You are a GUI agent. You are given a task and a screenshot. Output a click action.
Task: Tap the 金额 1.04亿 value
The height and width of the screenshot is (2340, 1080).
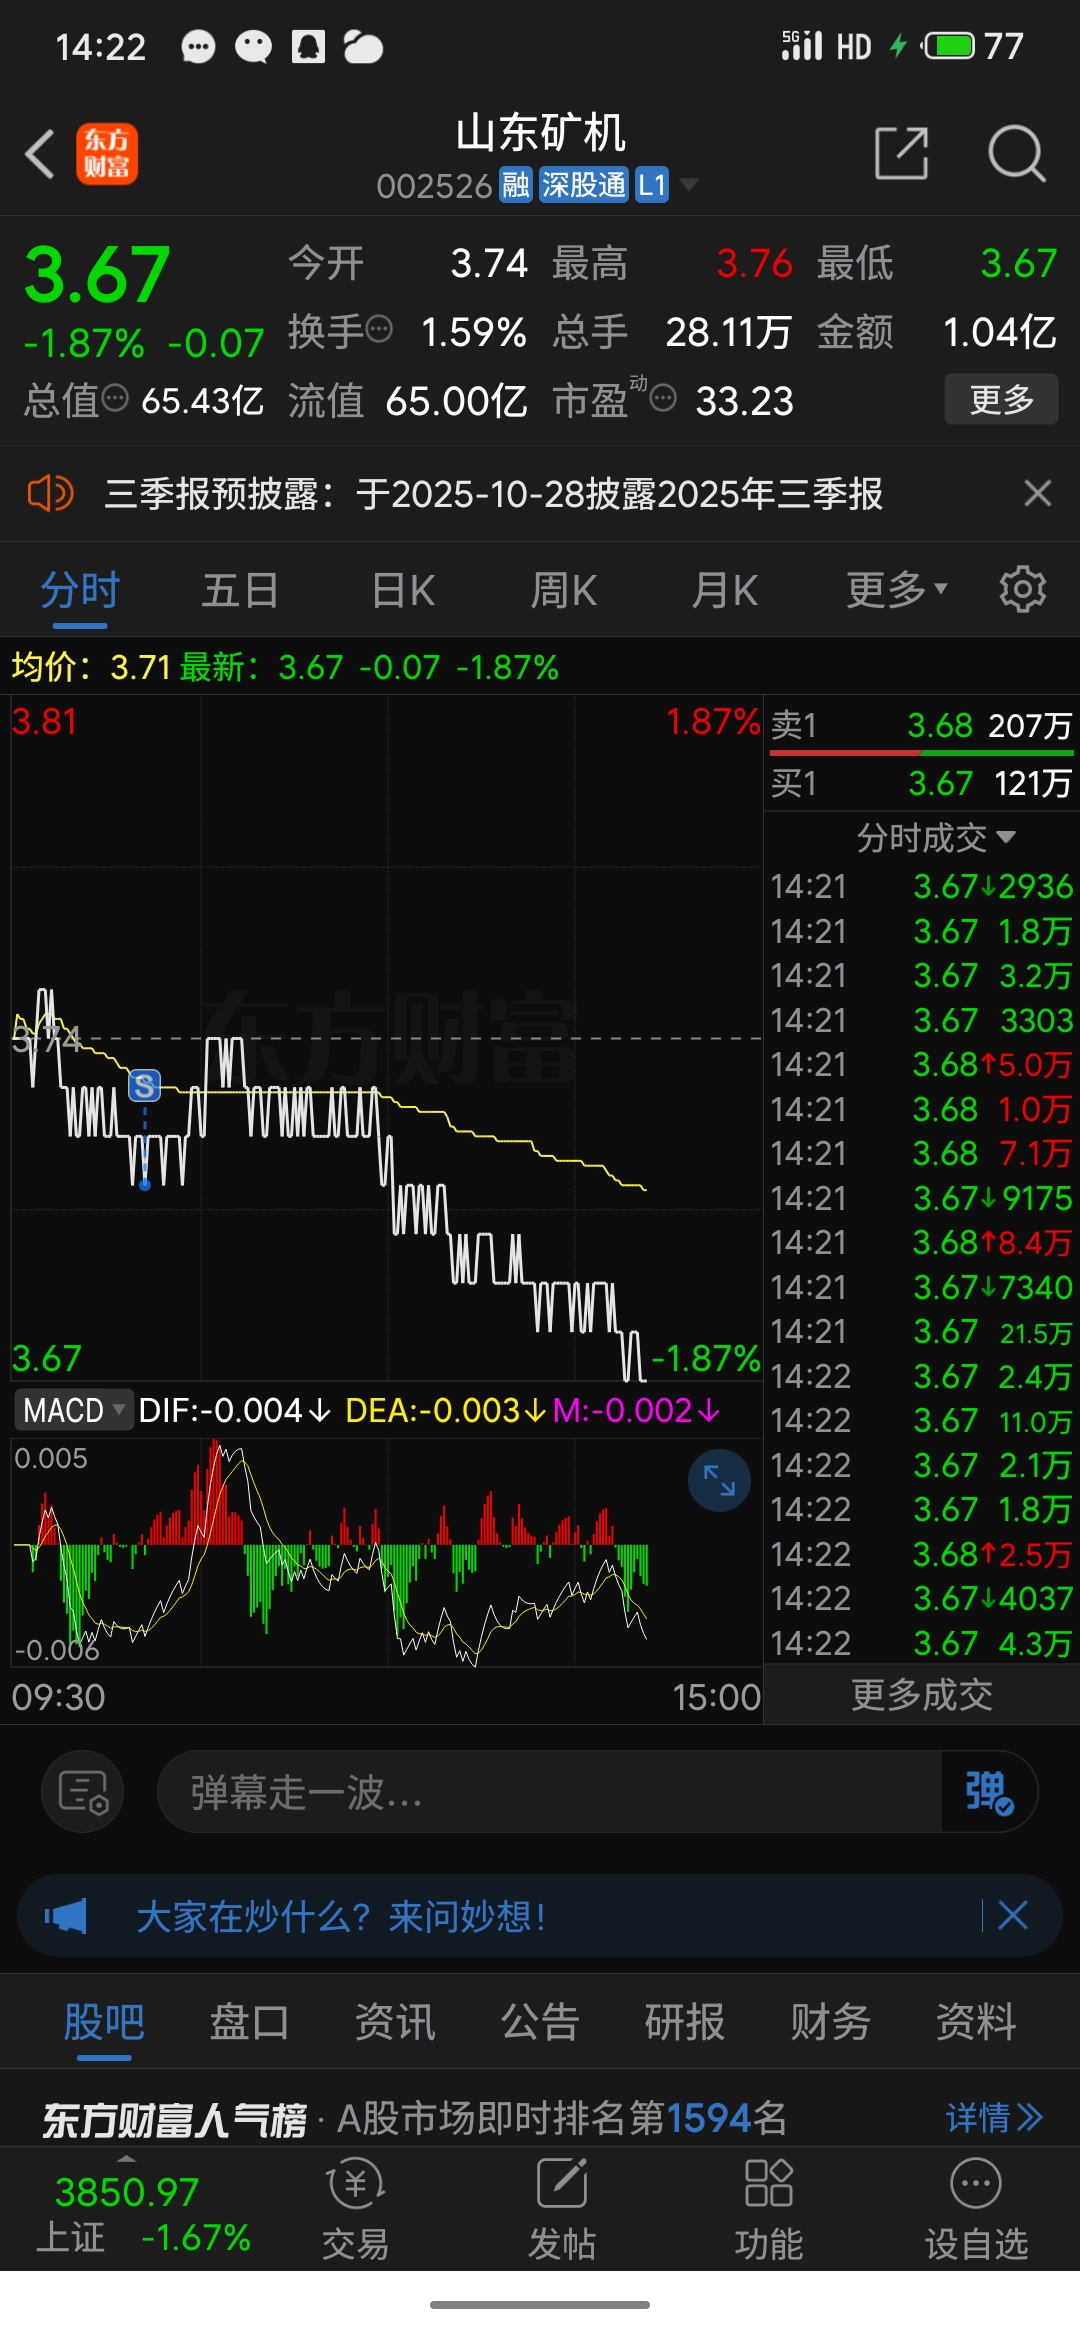pyautogui.click(x=1000, y=332)
